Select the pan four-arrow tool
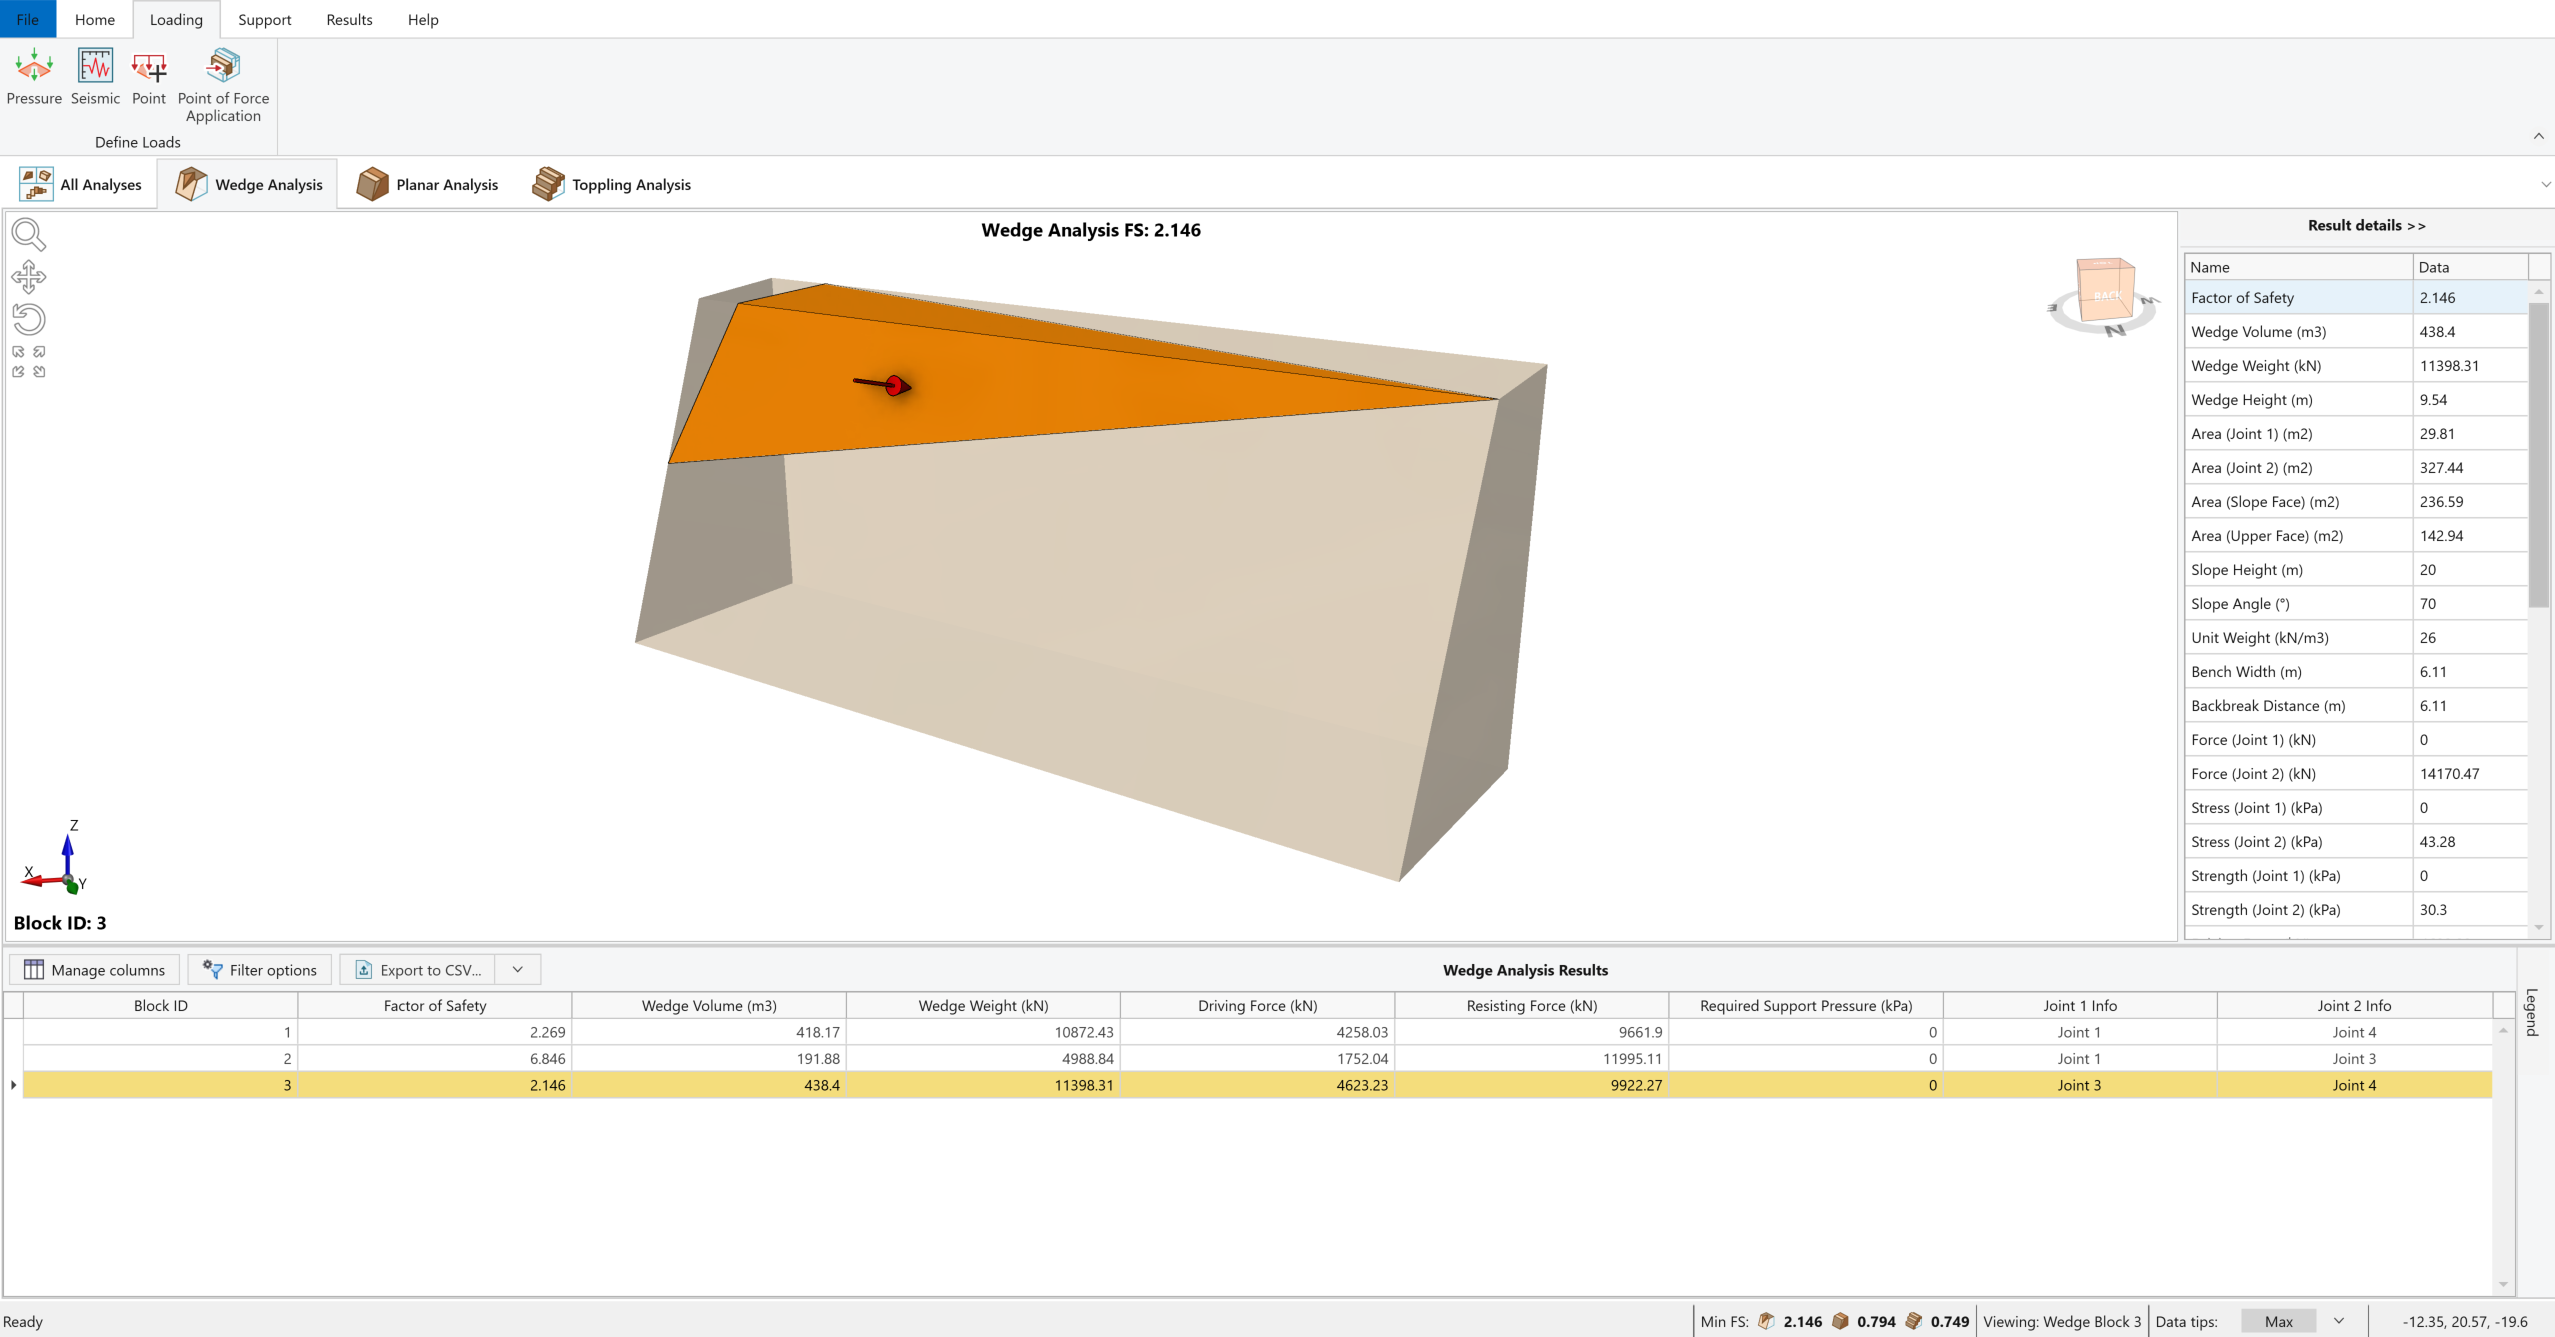 click(x=29, y=277)
